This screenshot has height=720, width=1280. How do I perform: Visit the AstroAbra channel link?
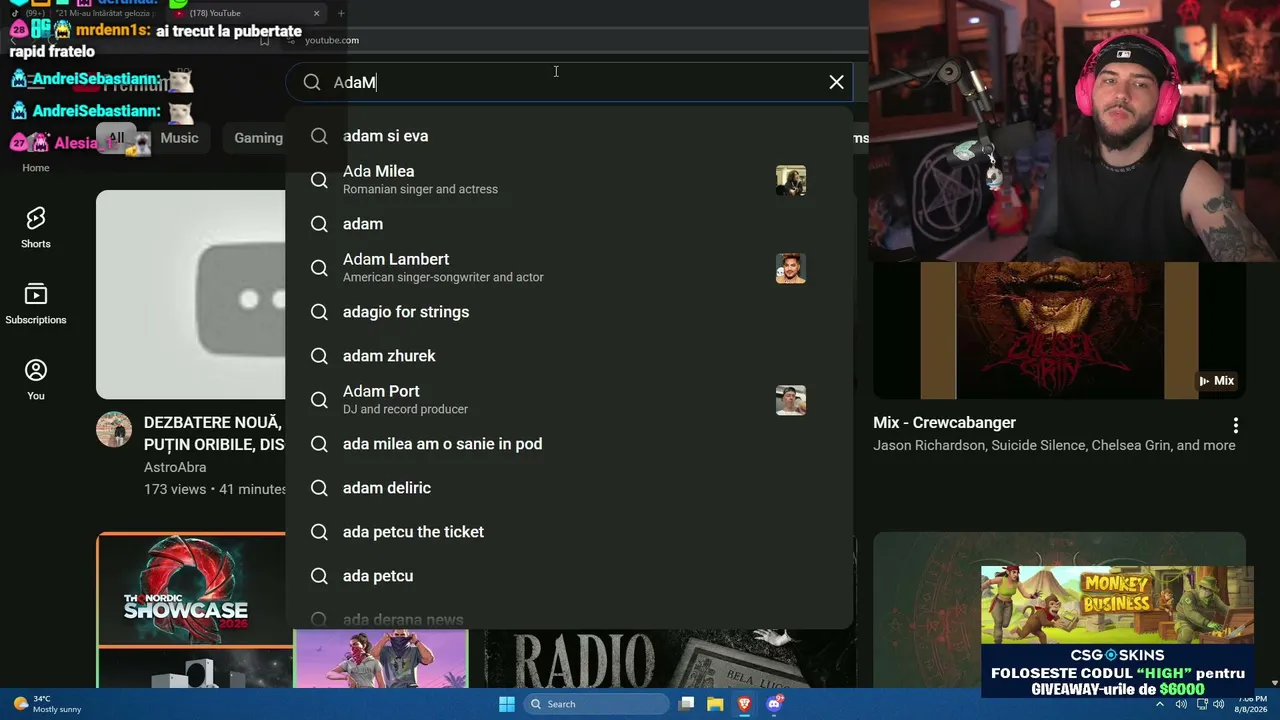click(x=175, y=467)
